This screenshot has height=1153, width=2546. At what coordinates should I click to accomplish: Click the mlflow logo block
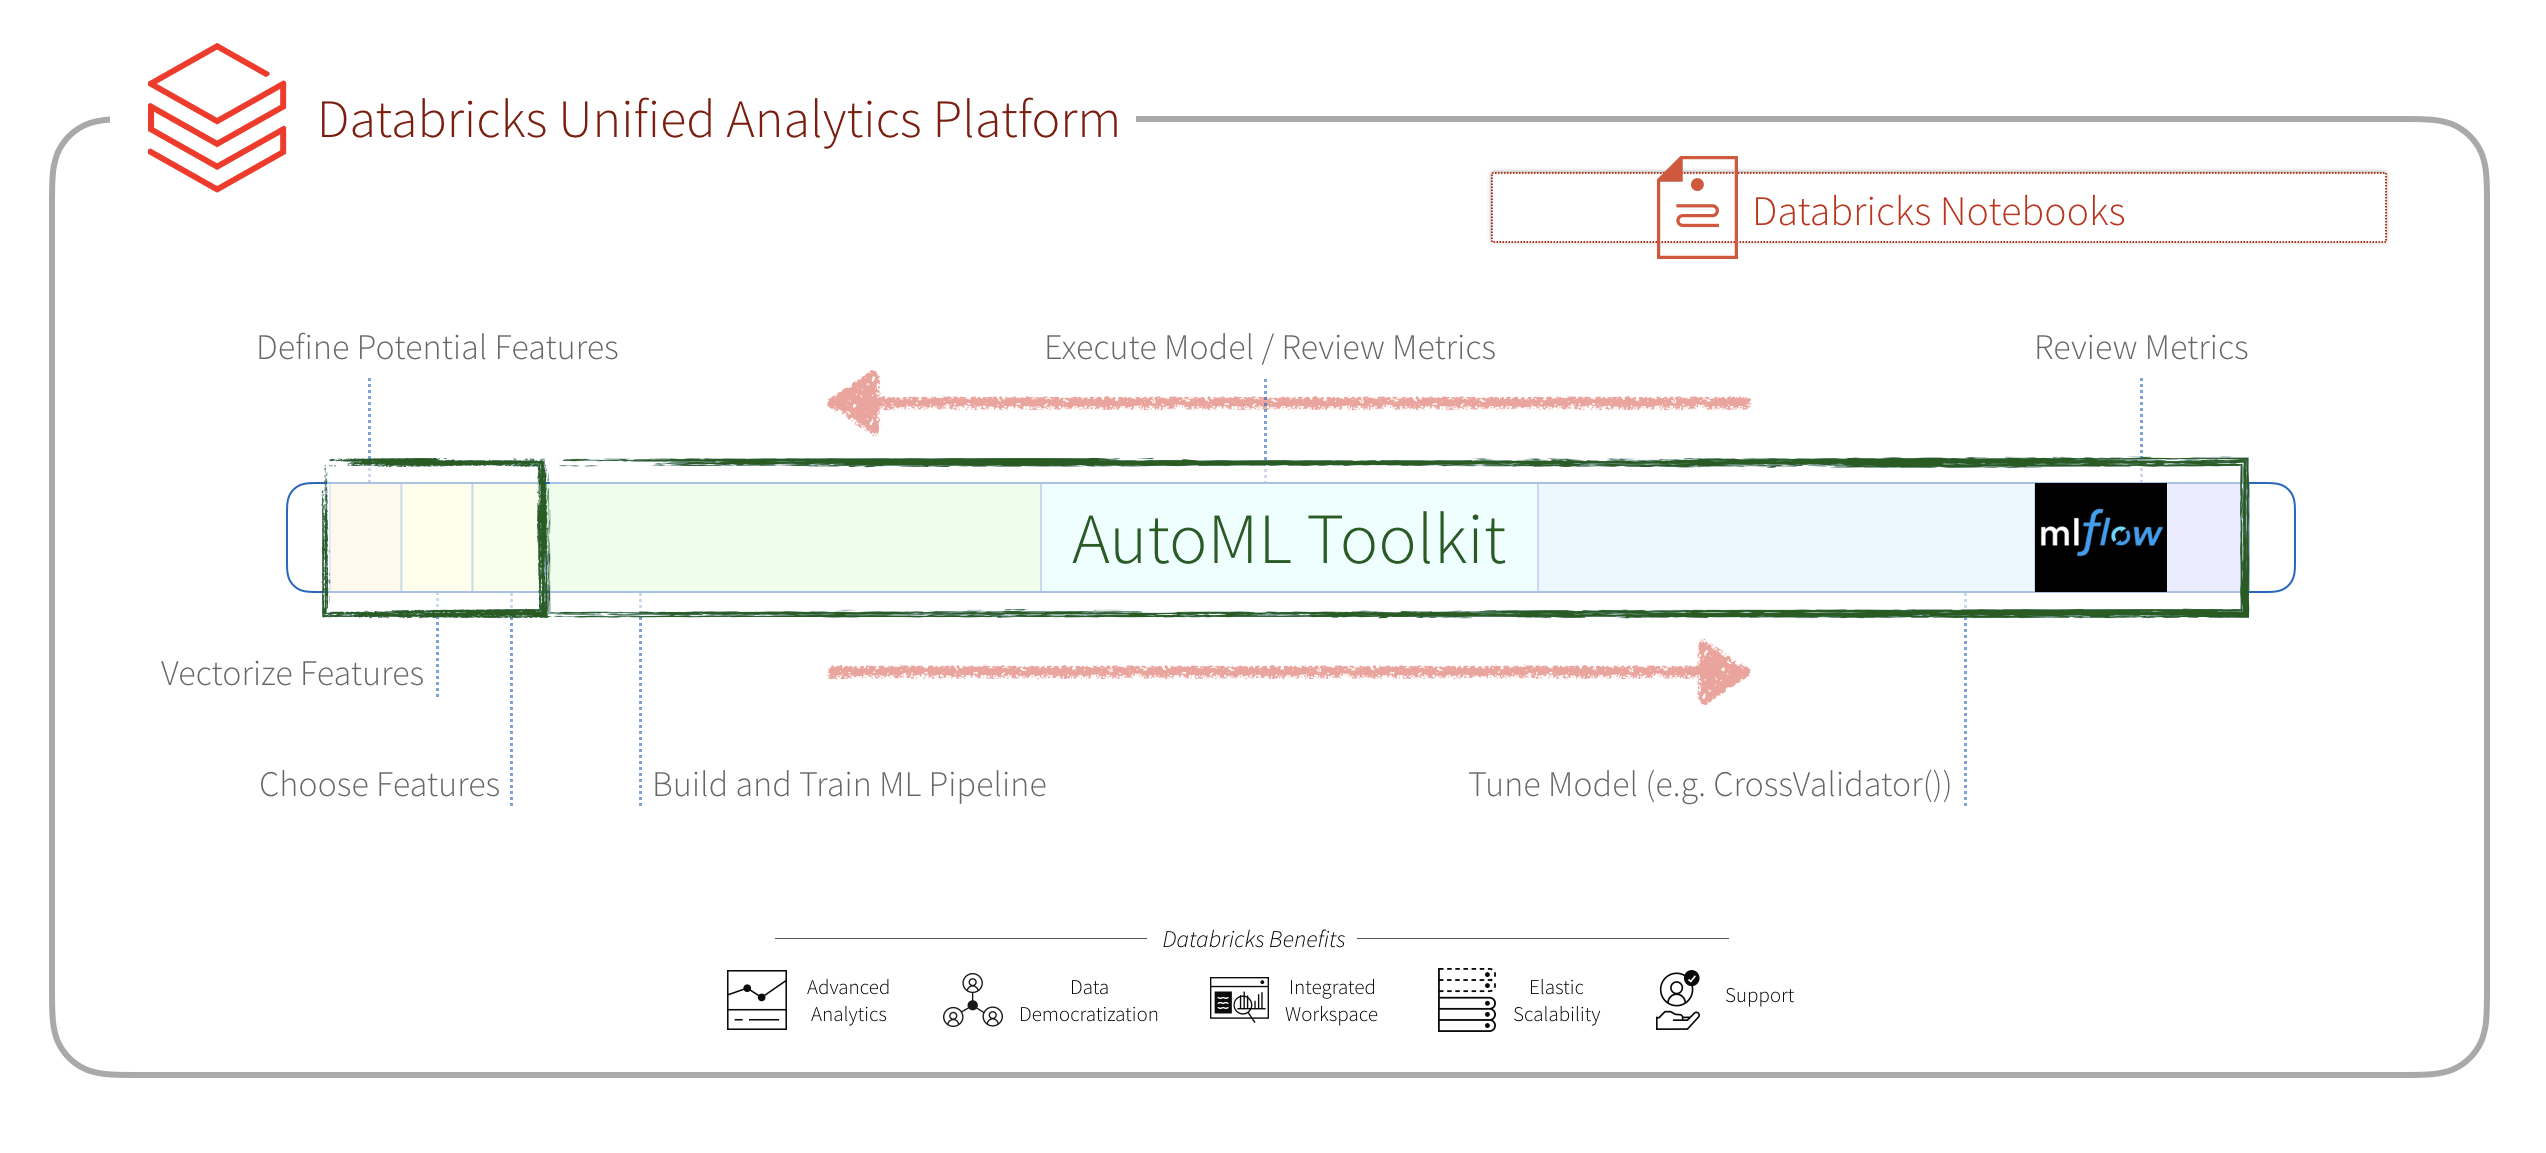[x=2100, y=537]
